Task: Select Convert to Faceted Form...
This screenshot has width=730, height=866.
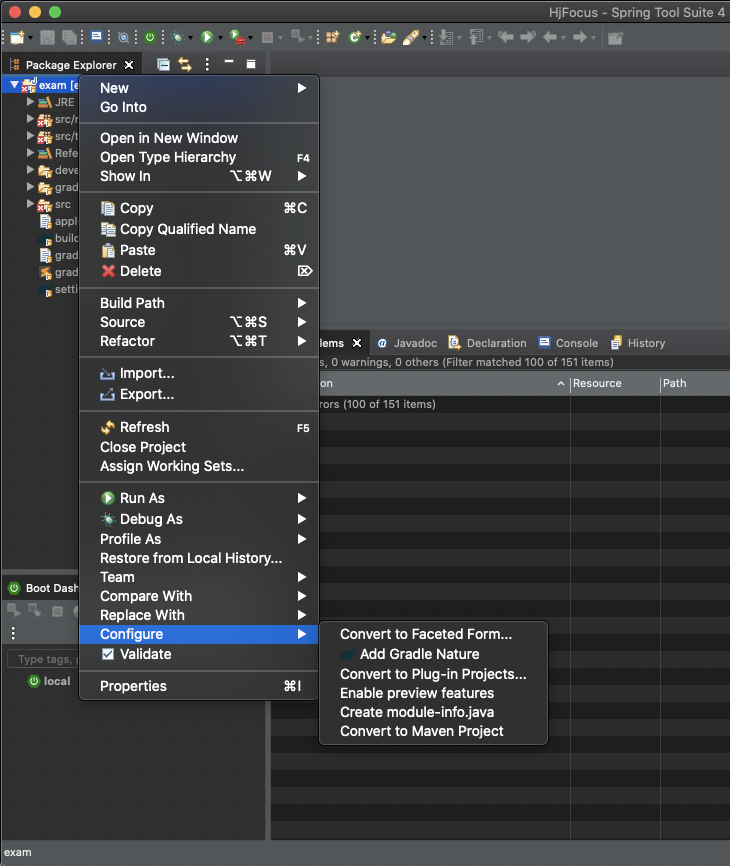Action: coord(433,634)
